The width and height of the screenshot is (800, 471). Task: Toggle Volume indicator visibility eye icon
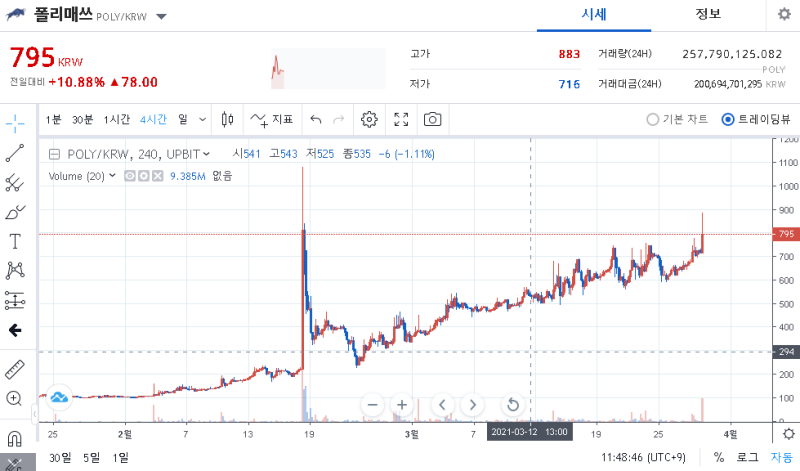point(130,176)
